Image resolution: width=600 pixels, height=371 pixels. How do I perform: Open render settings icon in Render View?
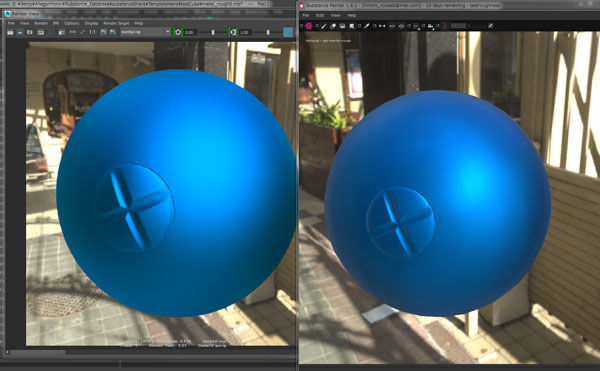click(61, 33)
